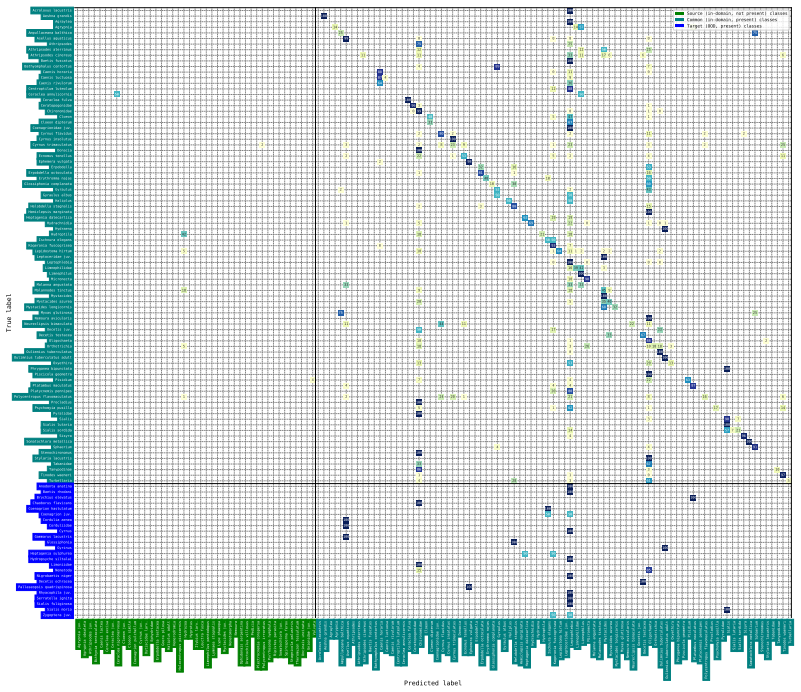Image resolution: width=801 pixels, height=692 pixels.
Task: Click the "Target (OOD, present) classes" legend text
Action: click(724, 26)
